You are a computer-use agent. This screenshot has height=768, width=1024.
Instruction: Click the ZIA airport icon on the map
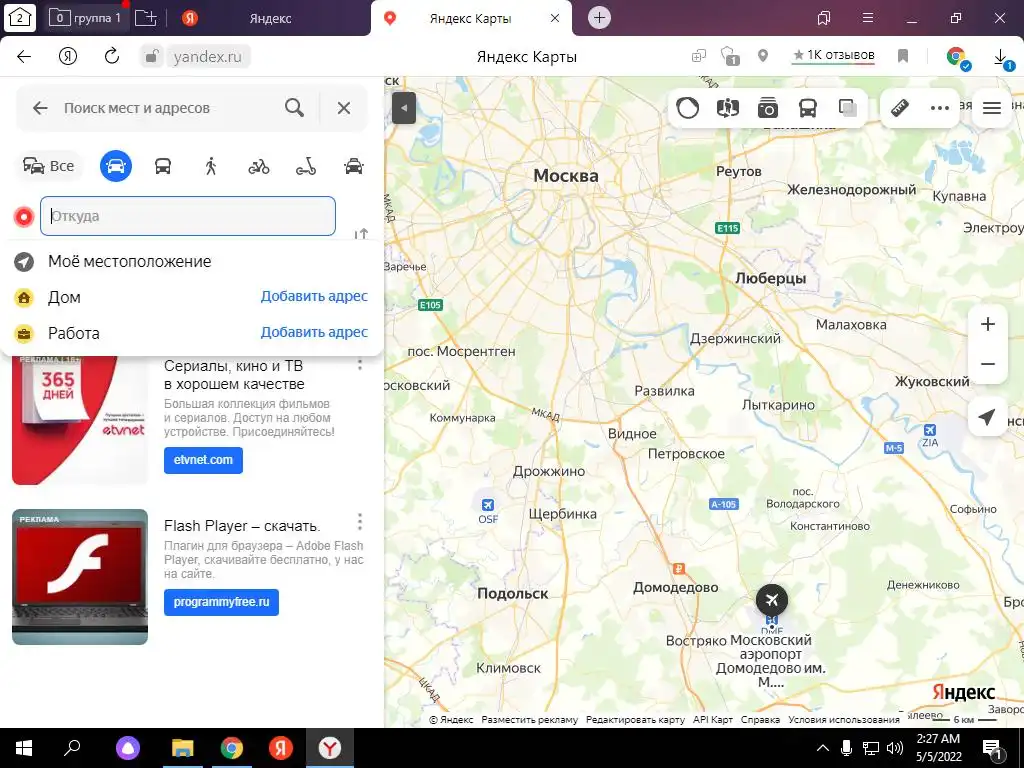point(930,430)
